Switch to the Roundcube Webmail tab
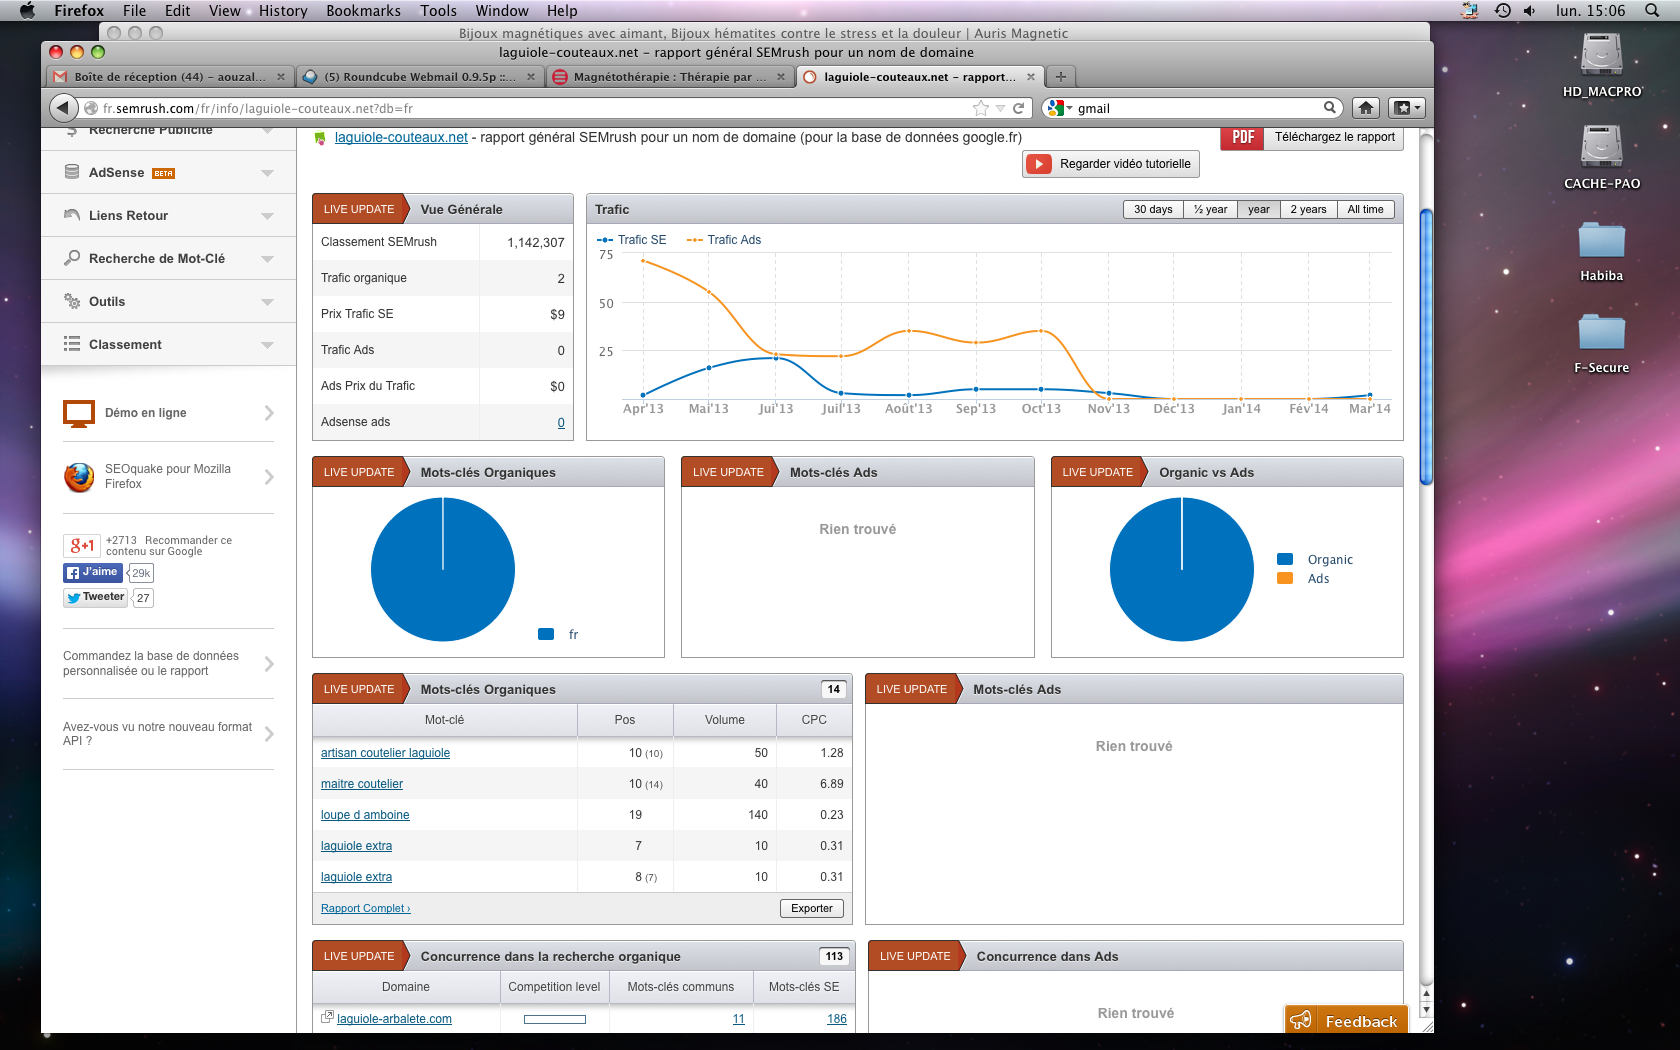This screenshot has width=1680, height=1050. pyautogui.click(x=420, y=77)
